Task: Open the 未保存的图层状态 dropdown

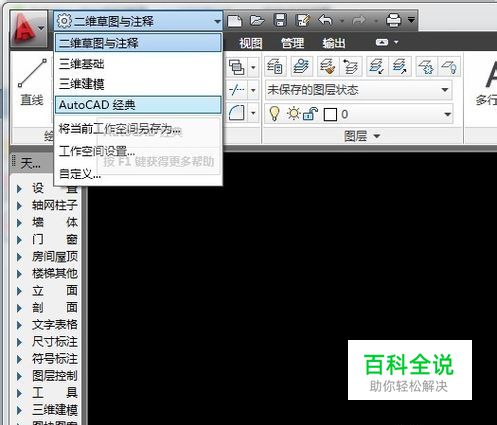Action: point(358,90)
